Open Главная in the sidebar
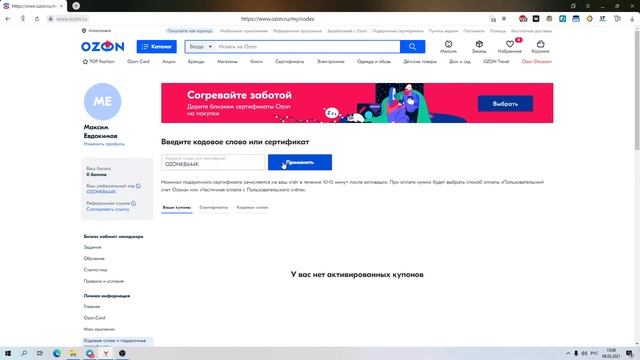This screenshot has height=360, width=640. (x=92, y=307)
